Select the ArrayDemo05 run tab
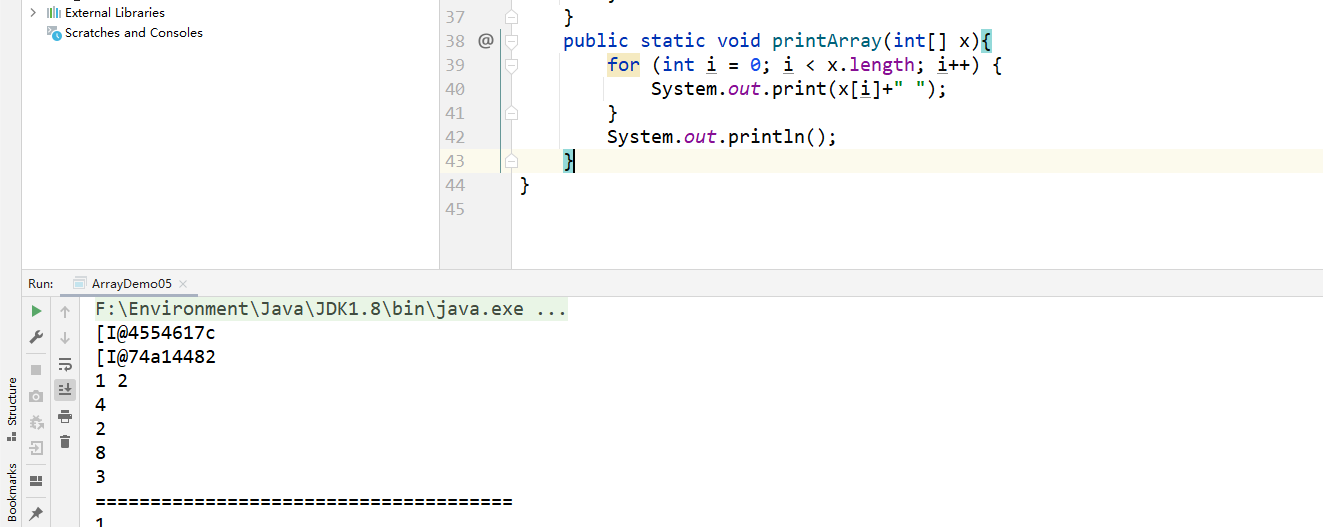 pyautogui.click(x=130, y=284)
